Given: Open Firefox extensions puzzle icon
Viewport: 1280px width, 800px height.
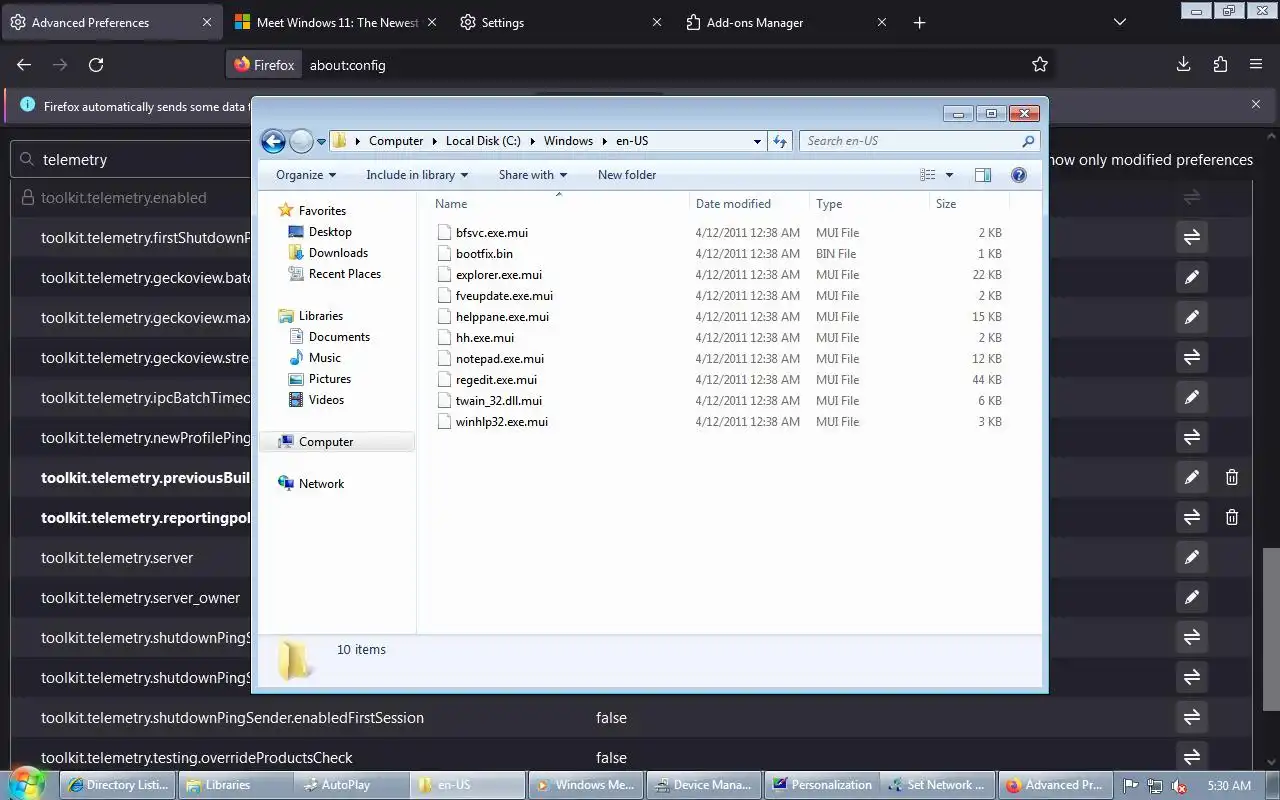Looking at the screenshot, I should click(x=1220, y=64).
